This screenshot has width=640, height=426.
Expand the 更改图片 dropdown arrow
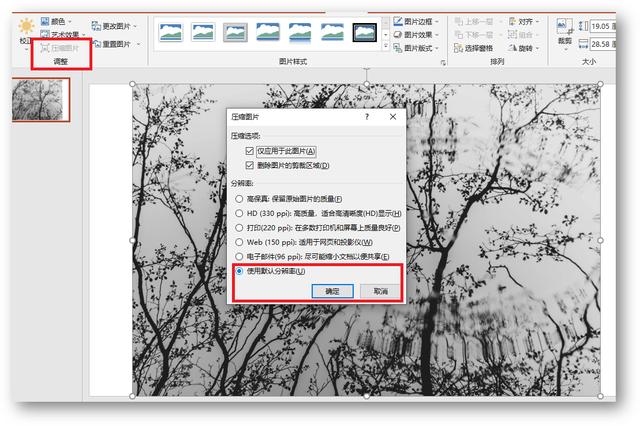click(x=135, y=27)
